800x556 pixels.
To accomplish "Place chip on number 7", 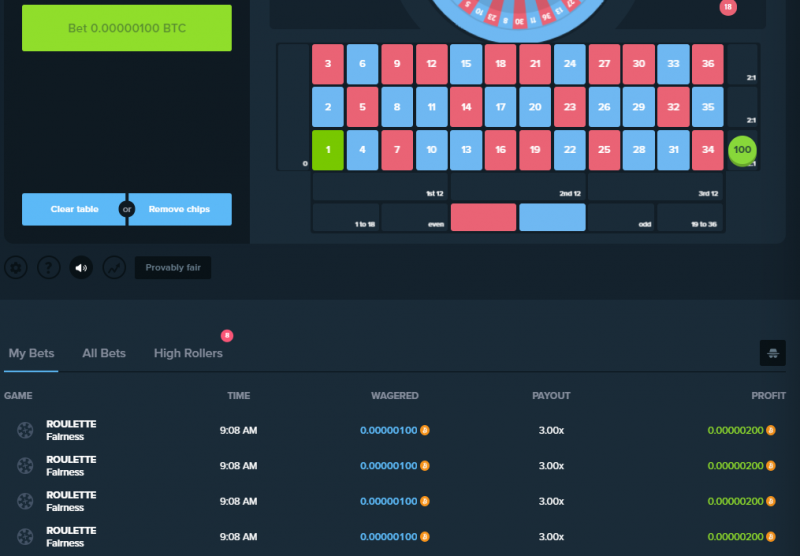I will 397,150.
